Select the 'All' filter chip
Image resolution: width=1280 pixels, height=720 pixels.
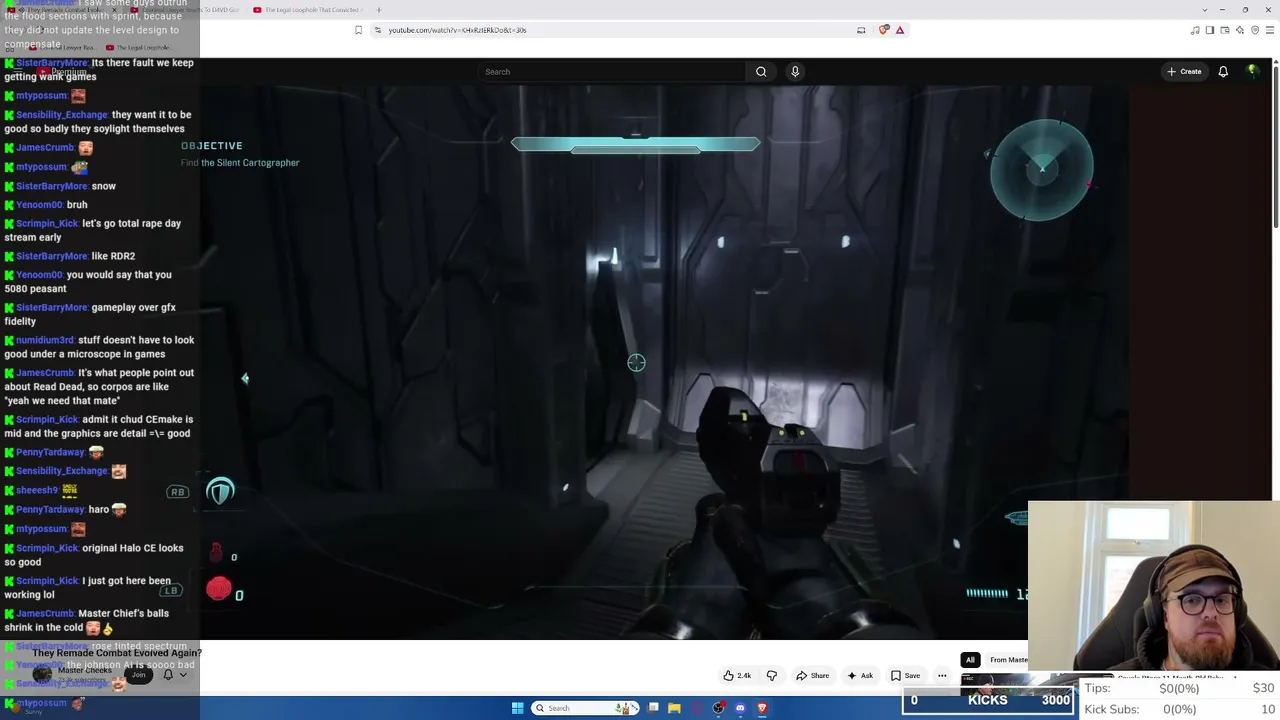coord(970,660)
